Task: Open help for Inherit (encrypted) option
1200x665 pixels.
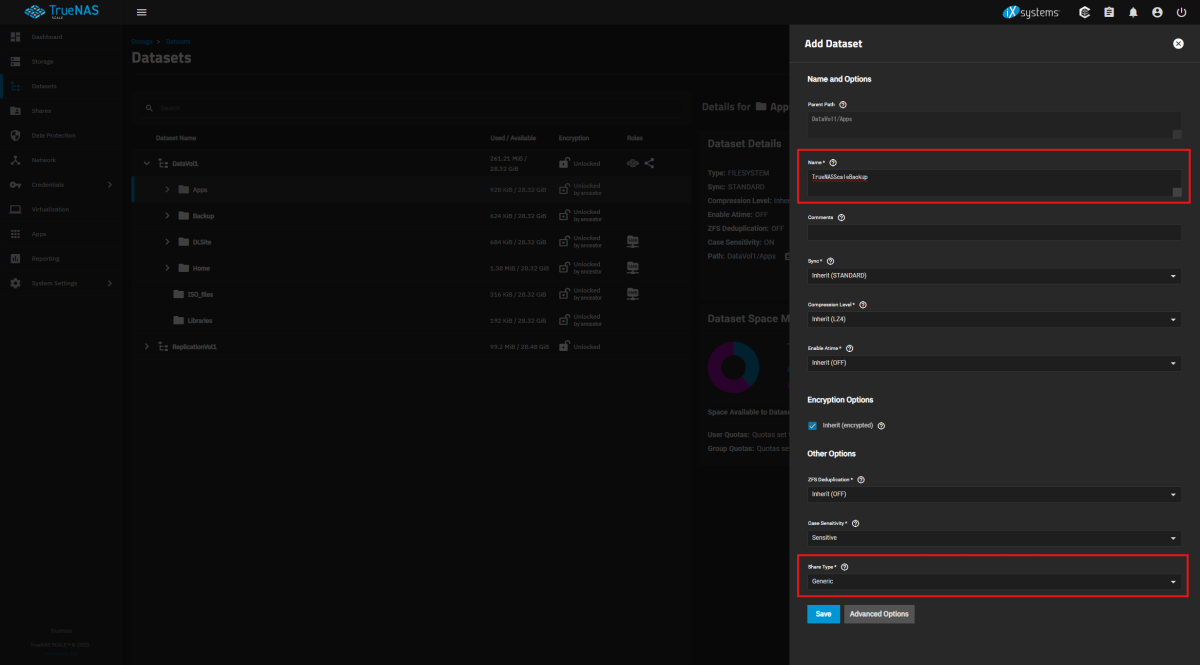Action: coord(881,425)
